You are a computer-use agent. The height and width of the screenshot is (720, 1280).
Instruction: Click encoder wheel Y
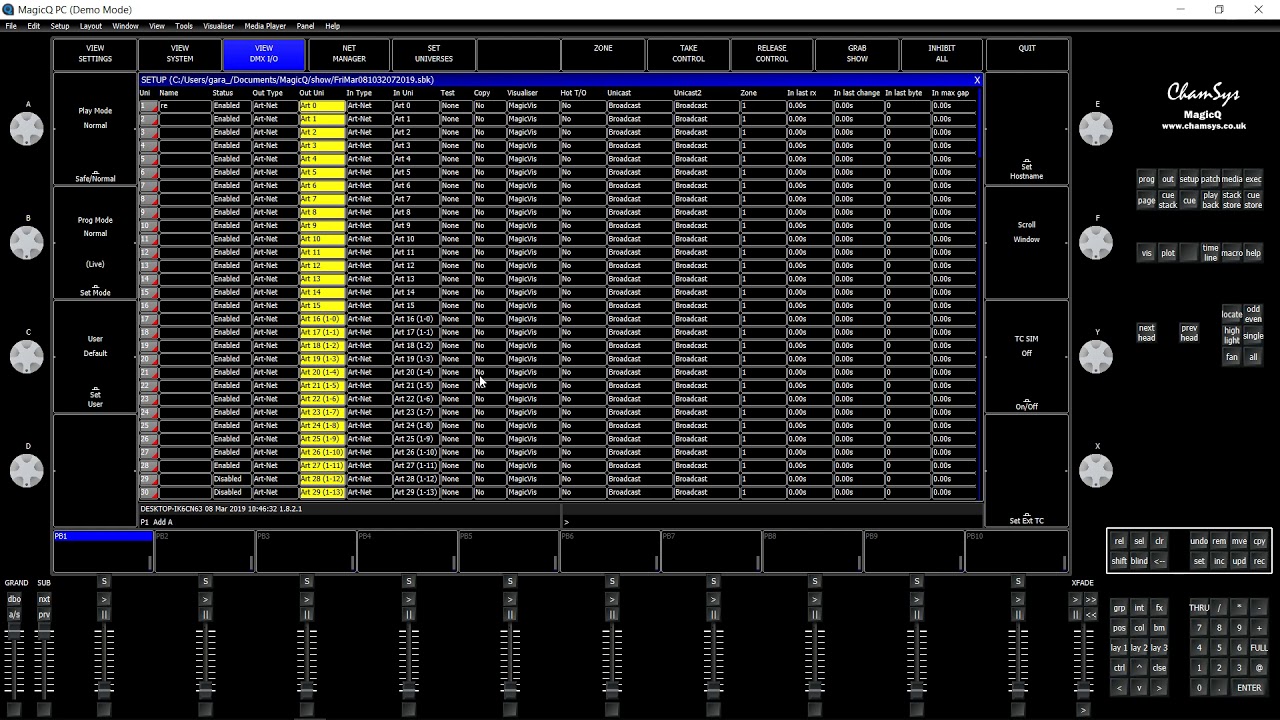pos(1096,356)
